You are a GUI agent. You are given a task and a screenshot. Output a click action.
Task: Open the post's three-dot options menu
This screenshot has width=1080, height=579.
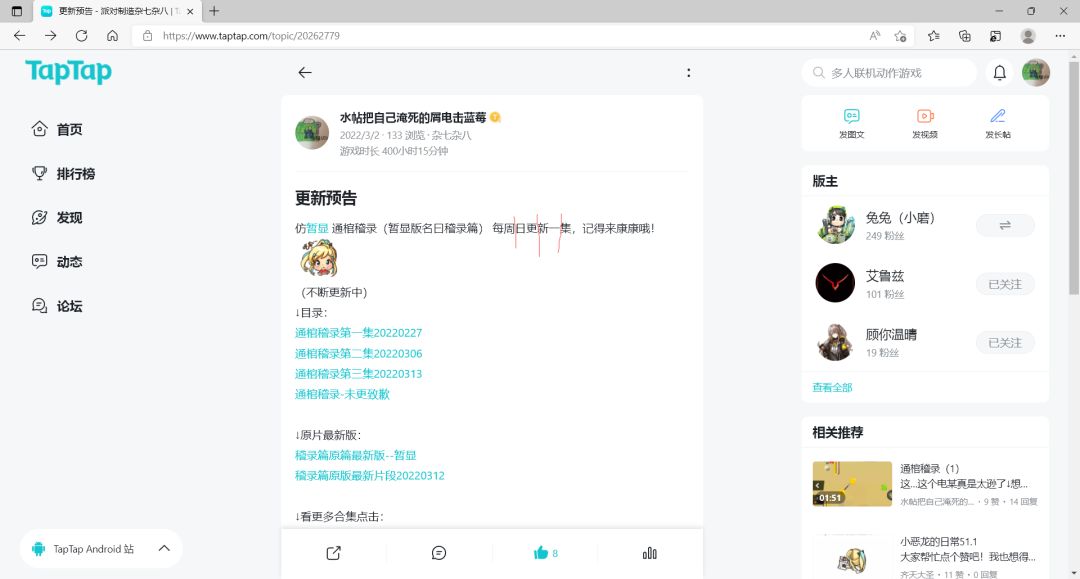pyautogui.click(x=689, y=72)
